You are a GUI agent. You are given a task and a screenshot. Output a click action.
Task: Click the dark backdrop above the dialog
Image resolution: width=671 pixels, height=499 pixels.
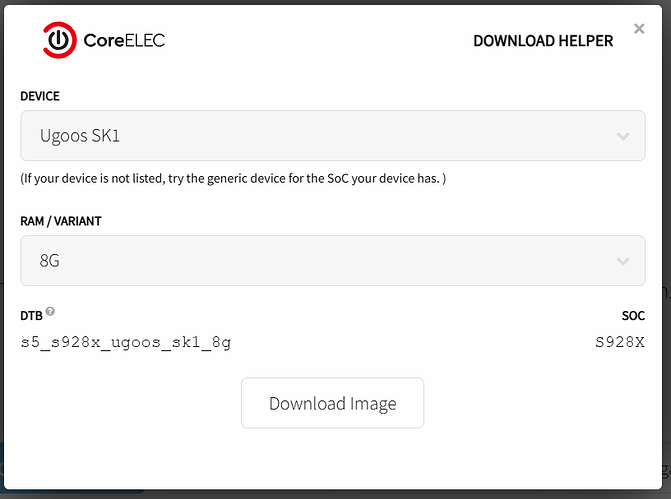pyautogui.click(x=336, y=2)
